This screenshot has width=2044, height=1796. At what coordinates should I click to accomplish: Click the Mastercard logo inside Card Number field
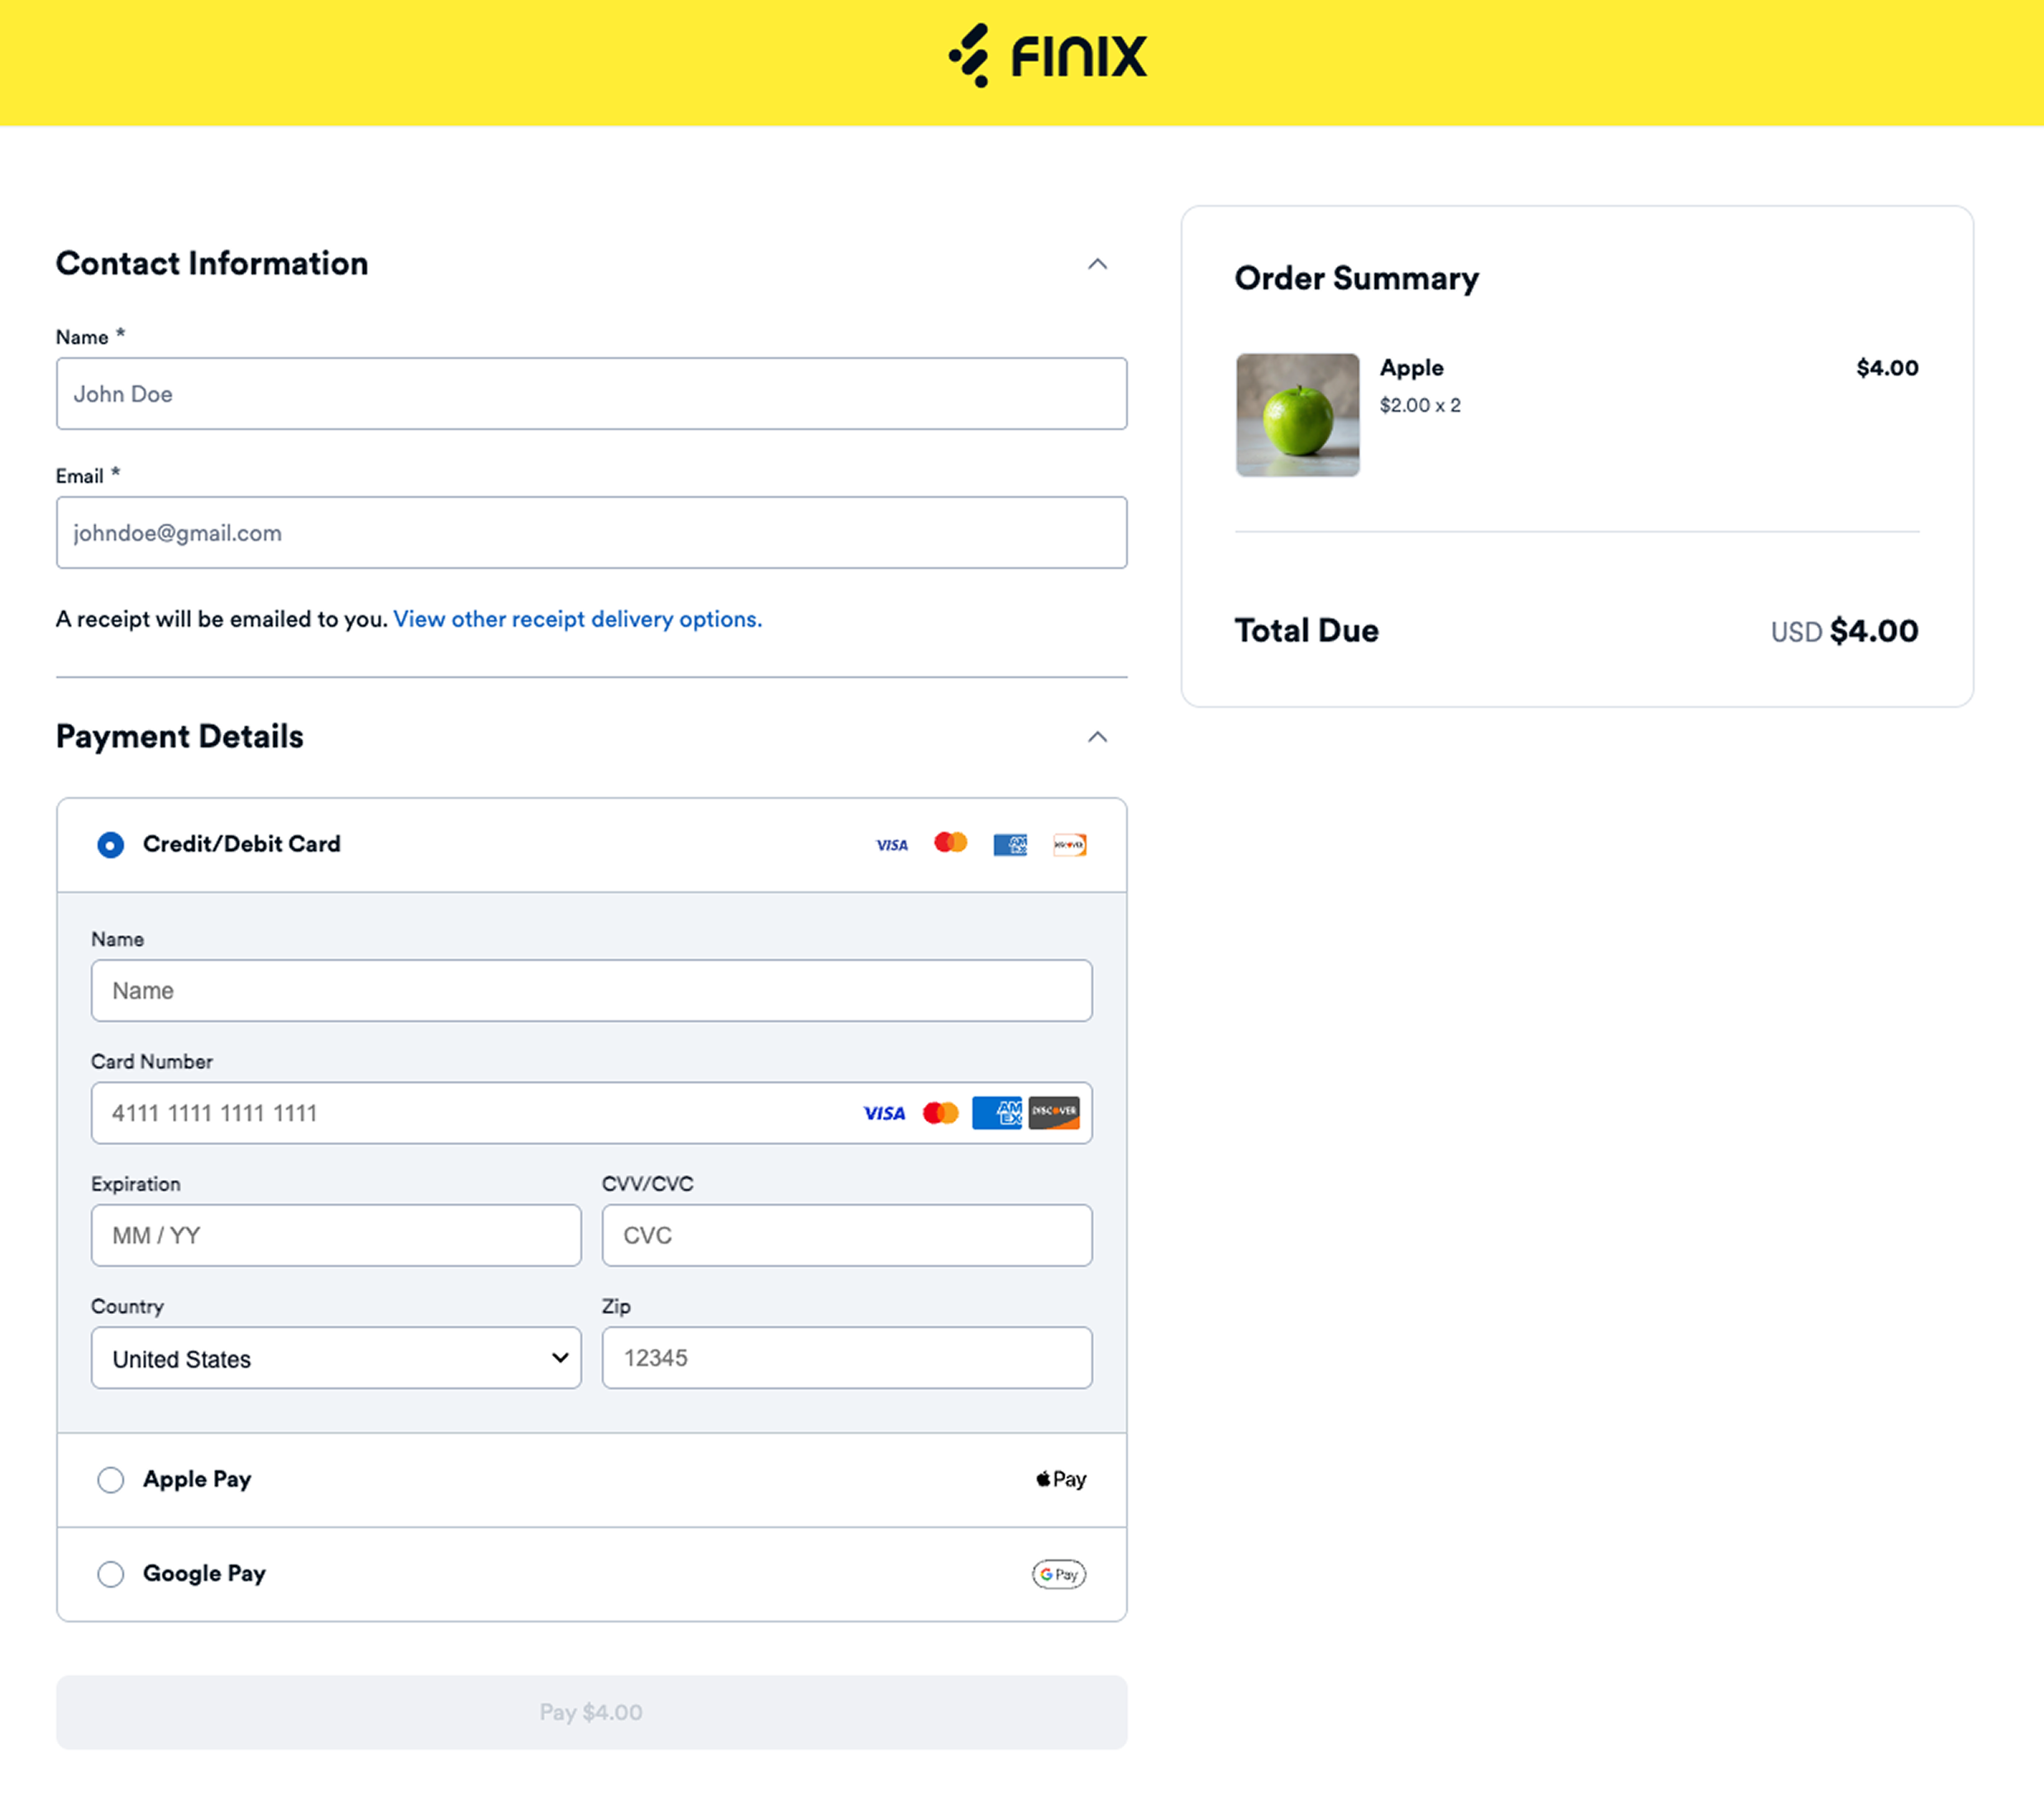click(940, 1113)
